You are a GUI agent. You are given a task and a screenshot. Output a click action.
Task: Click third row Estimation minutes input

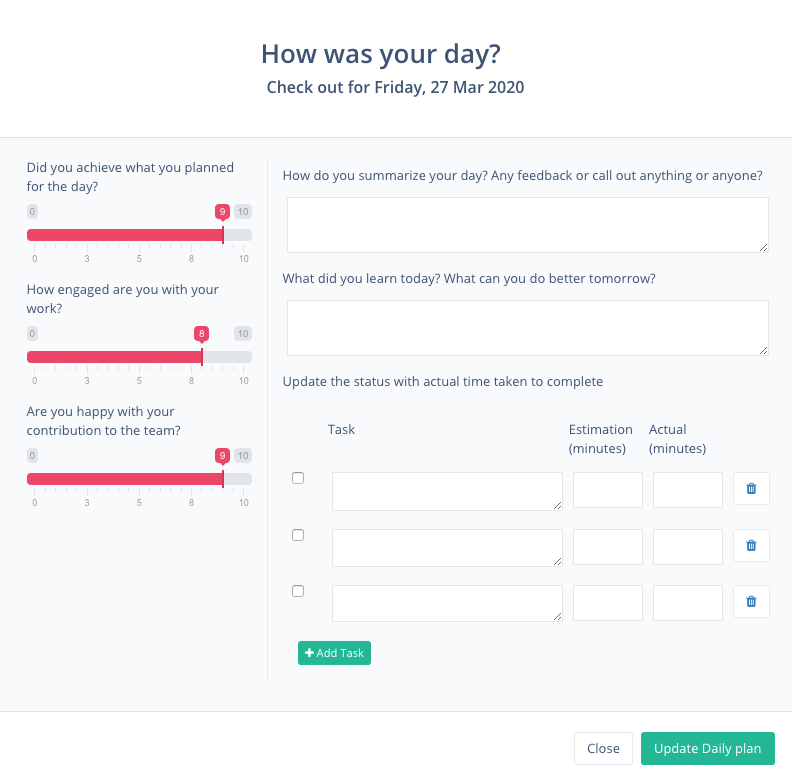point(607,603)
